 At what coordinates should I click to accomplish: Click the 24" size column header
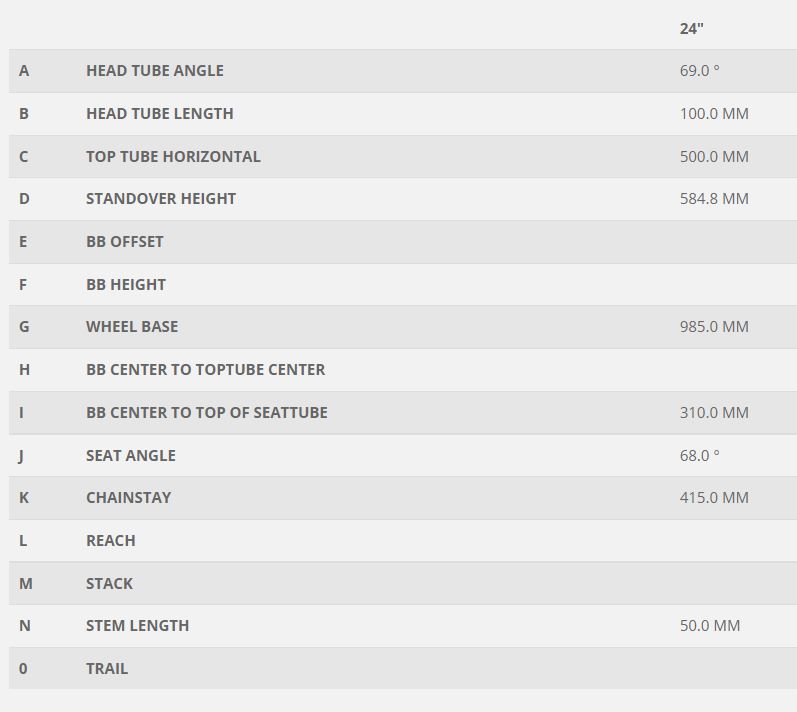[691, 28]
